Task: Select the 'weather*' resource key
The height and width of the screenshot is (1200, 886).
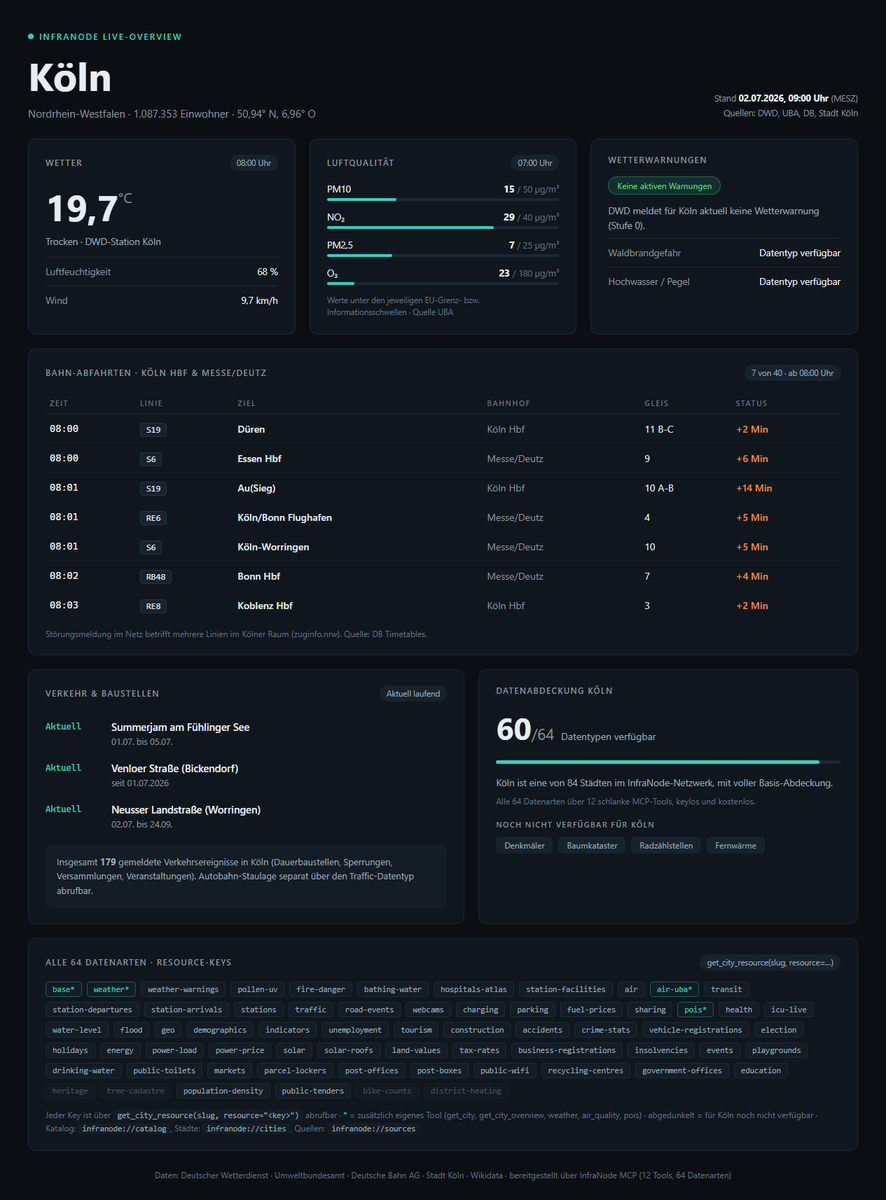Action: (x=111, y=990)
